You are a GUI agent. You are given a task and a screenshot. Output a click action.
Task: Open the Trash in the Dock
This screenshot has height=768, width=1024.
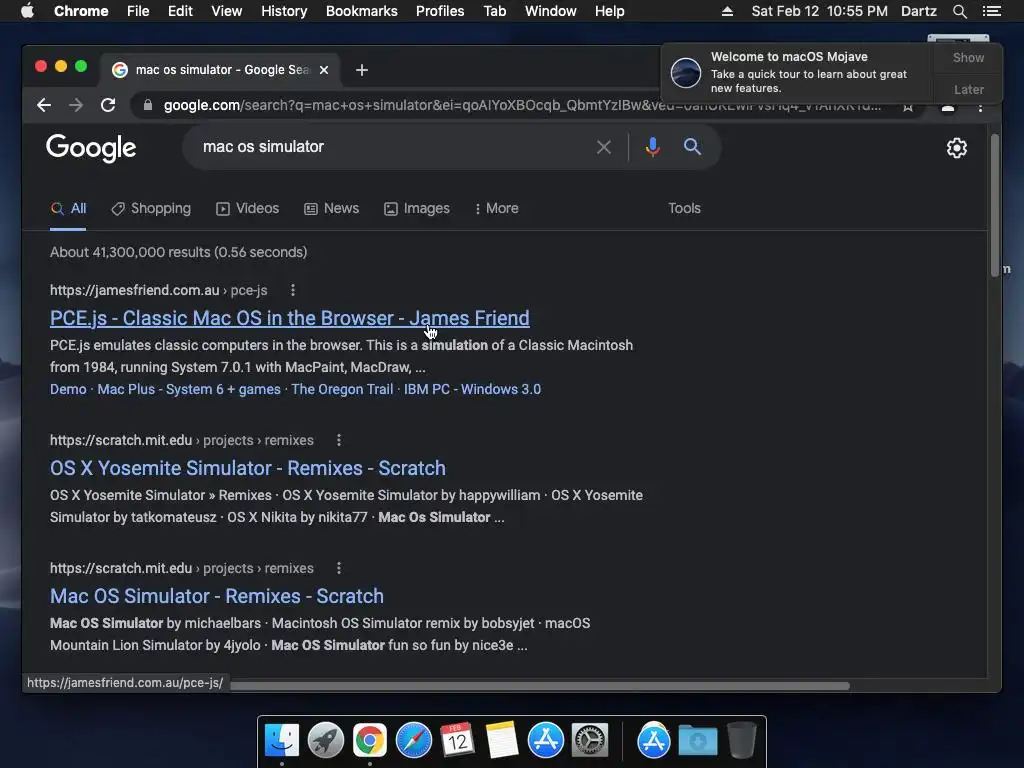(741, 741)
